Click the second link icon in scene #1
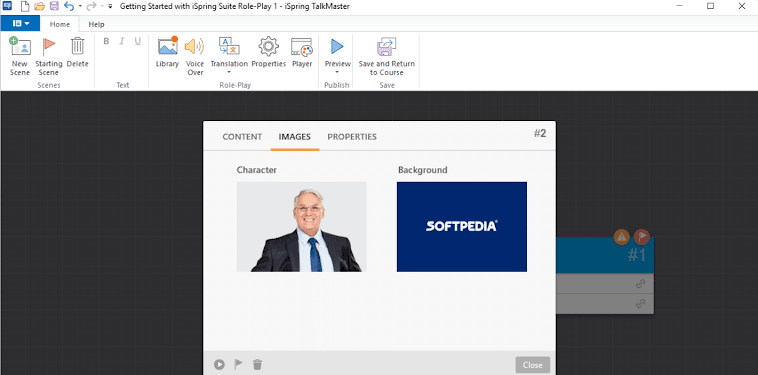 641,304
